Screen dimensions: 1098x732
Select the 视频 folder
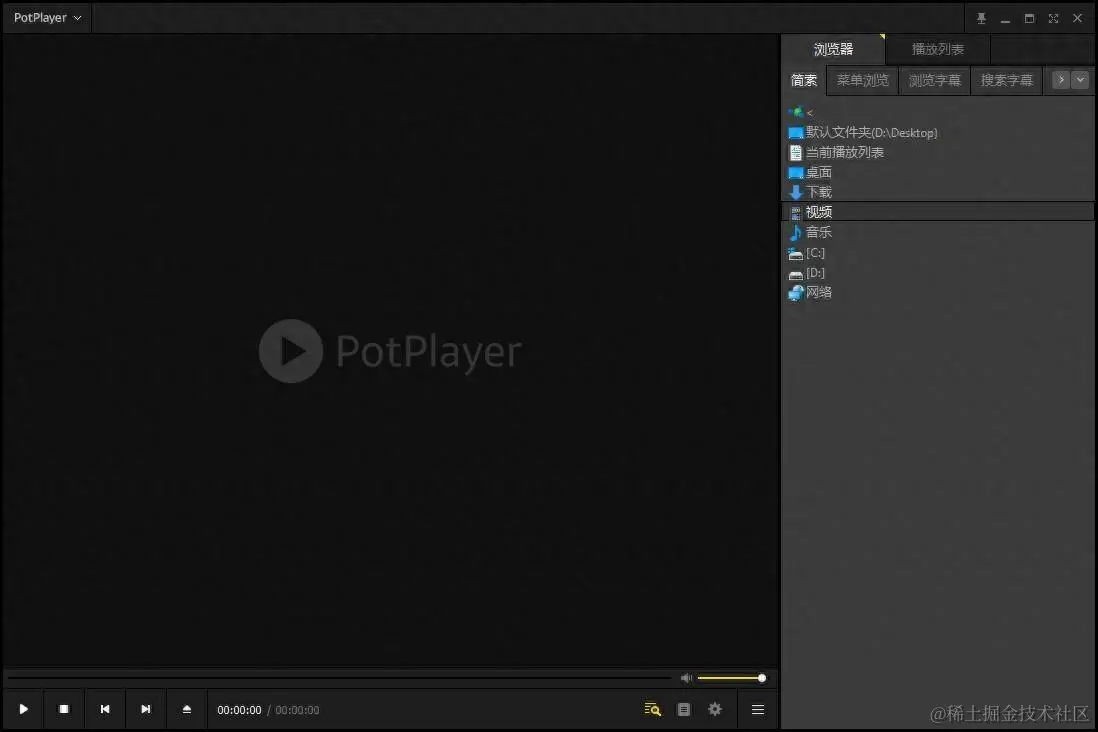point(937,212)
